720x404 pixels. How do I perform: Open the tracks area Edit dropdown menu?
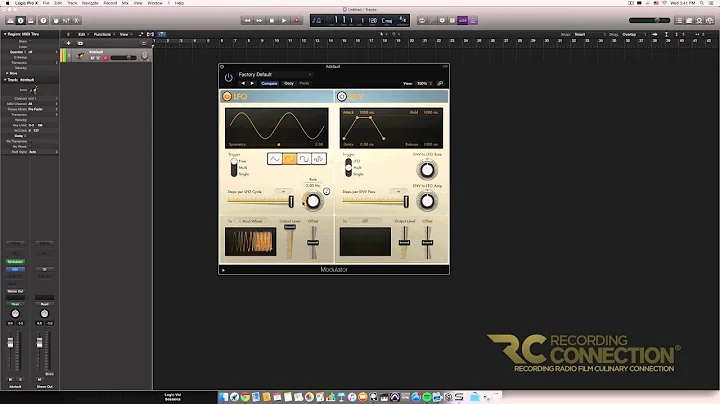pyautogui.click(x=83, y=34)
